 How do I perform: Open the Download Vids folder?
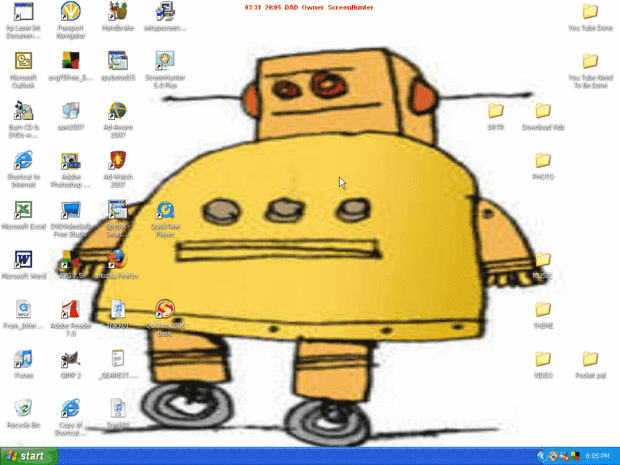tap(543, 111)
